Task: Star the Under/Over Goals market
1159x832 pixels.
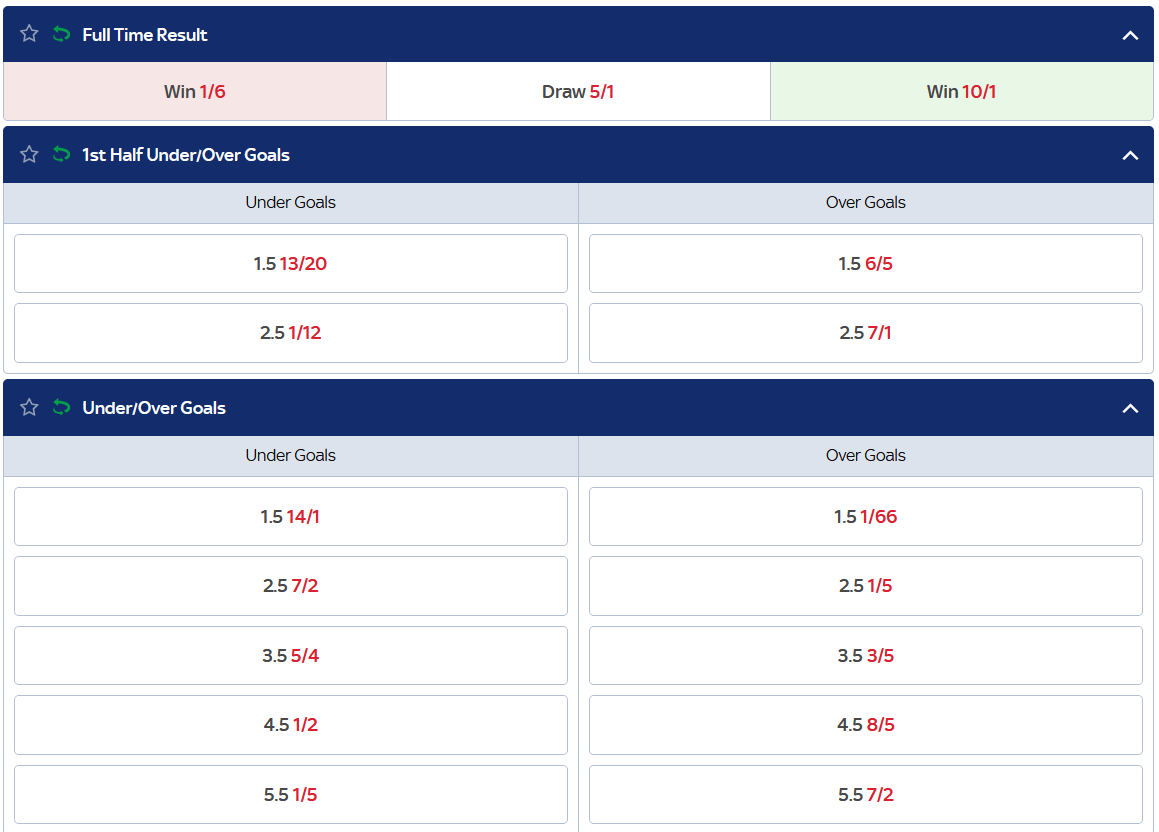Action: coord(28,408)
